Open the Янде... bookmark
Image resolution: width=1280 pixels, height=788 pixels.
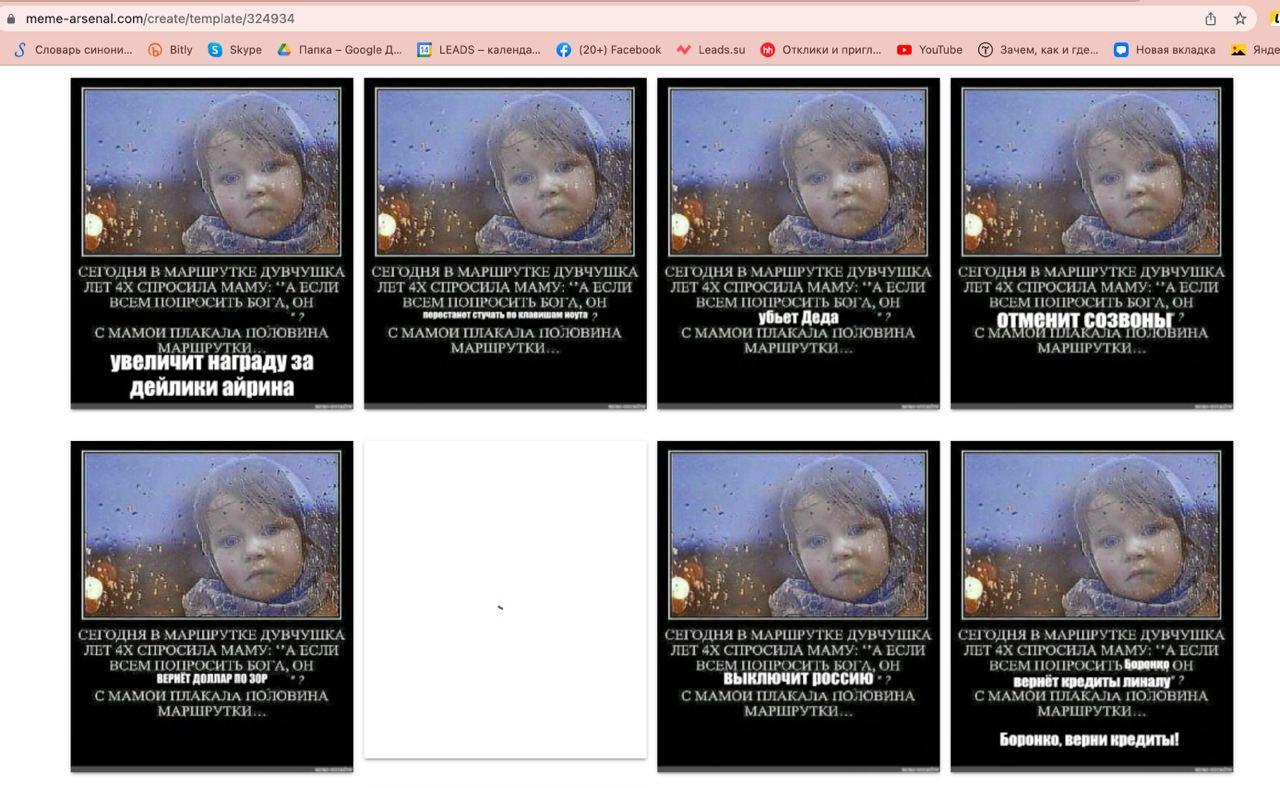pos(1255,50)
